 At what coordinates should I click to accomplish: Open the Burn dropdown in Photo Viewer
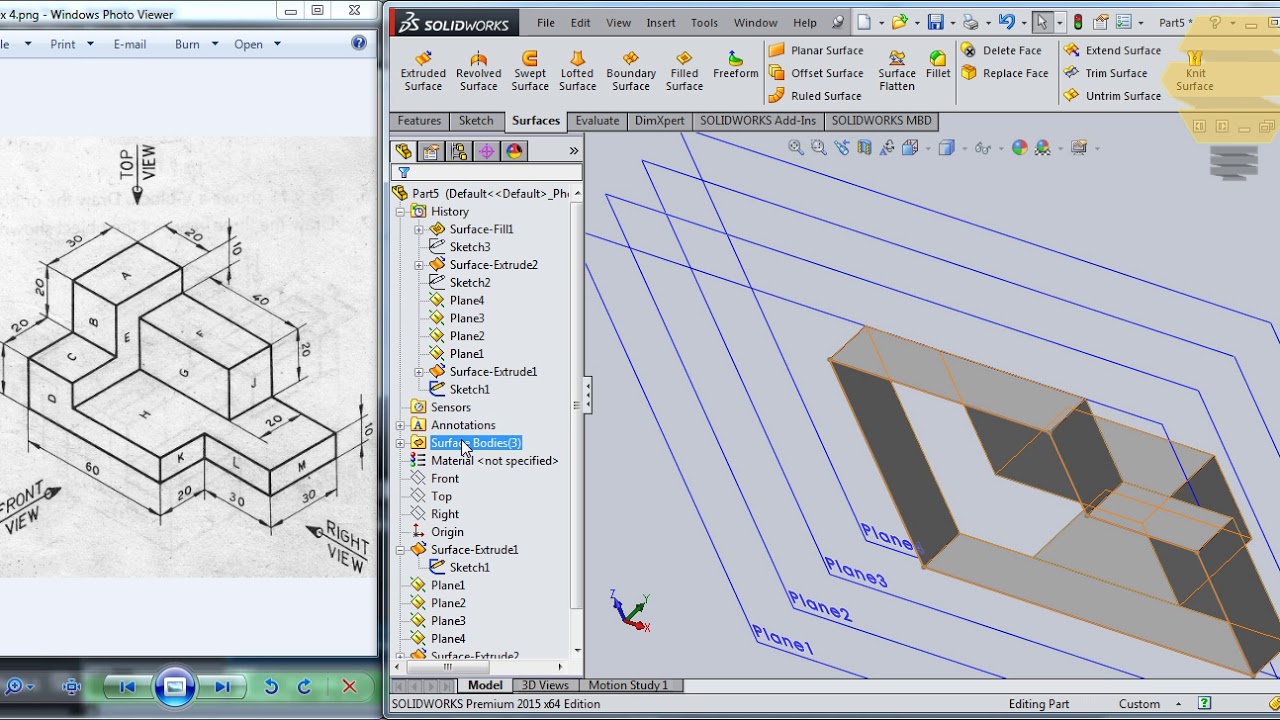click(x=215, y=44)
